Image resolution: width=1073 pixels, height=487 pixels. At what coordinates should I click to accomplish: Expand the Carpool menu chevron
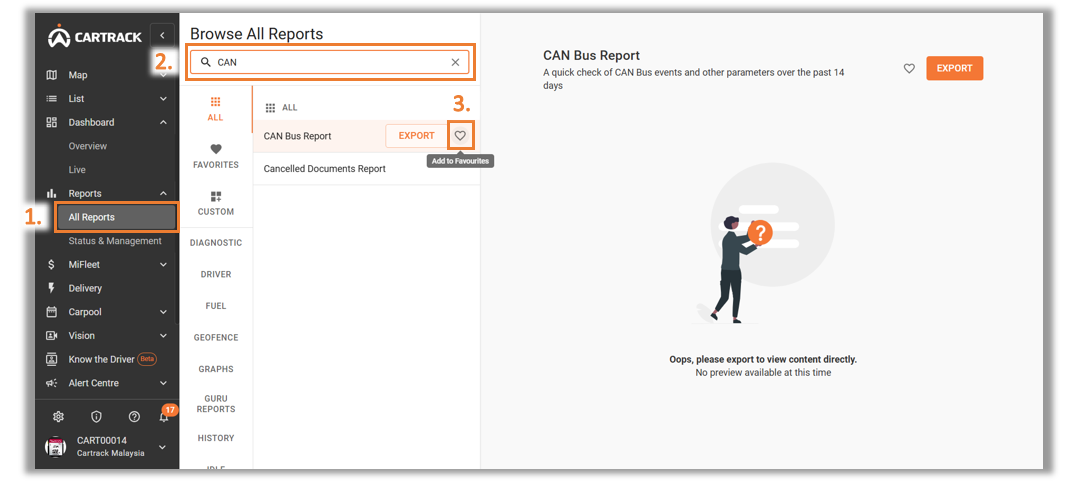(x=163, y=312)
